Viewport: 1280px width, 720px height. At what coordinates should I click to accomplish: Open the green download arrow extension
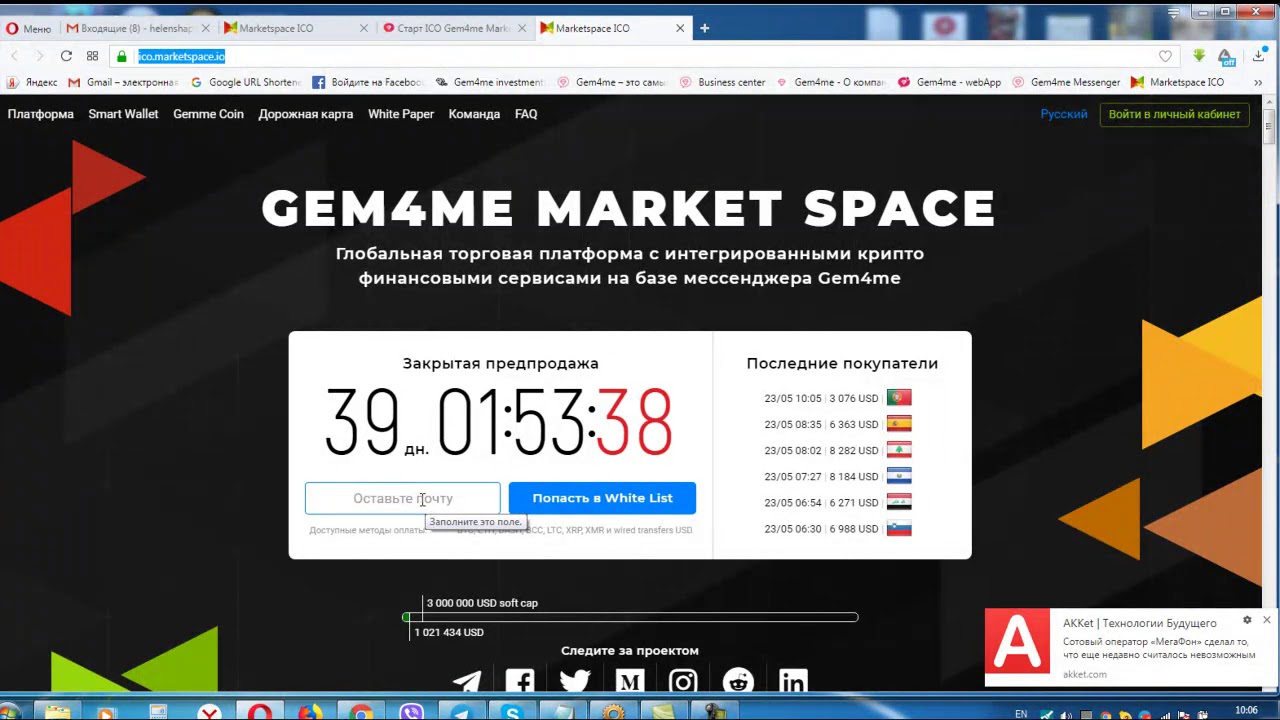click(1199, 56)
